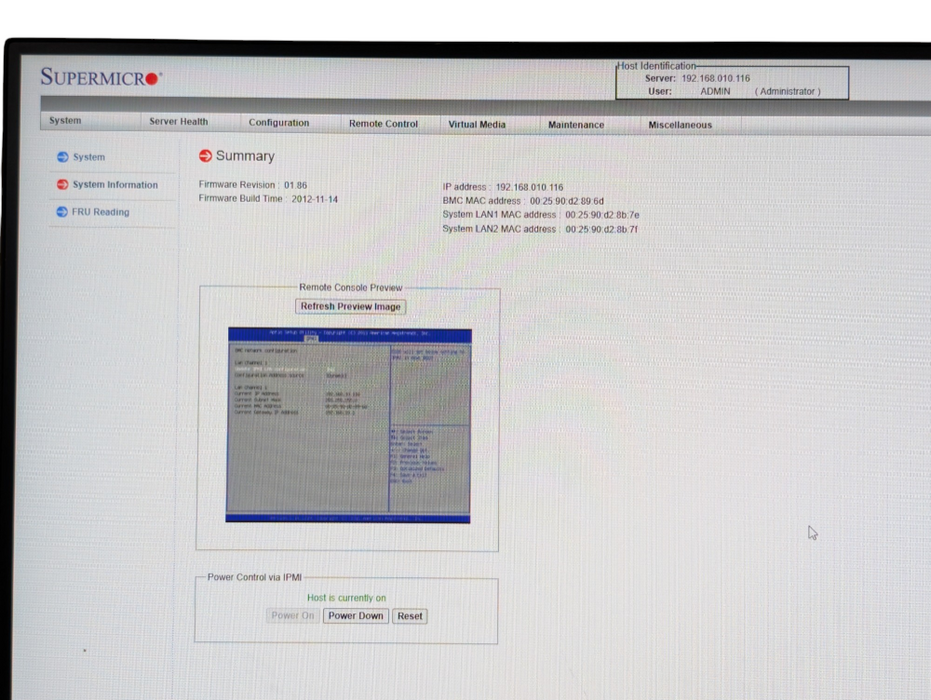931x700 pixels.
Task: Switch to the Miscellaneous menu
Action: pos(680,125)
